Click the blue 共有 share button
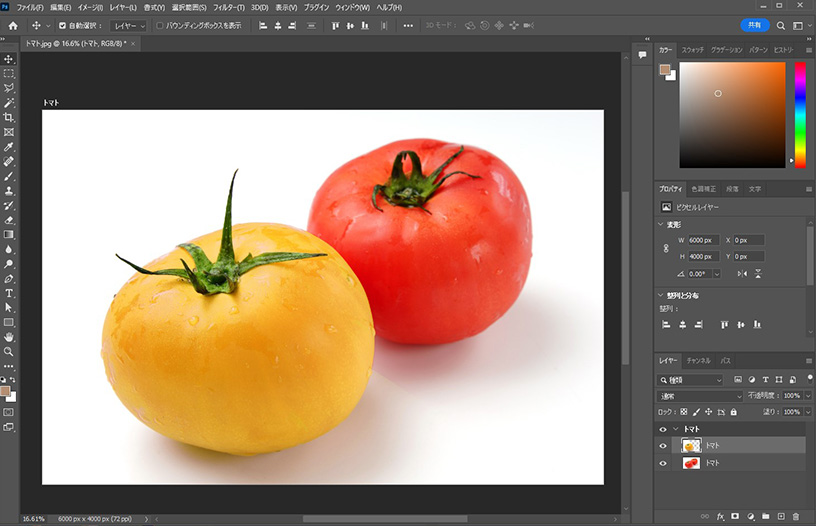Screen dimensions: 816x526 tap(755, 25)
